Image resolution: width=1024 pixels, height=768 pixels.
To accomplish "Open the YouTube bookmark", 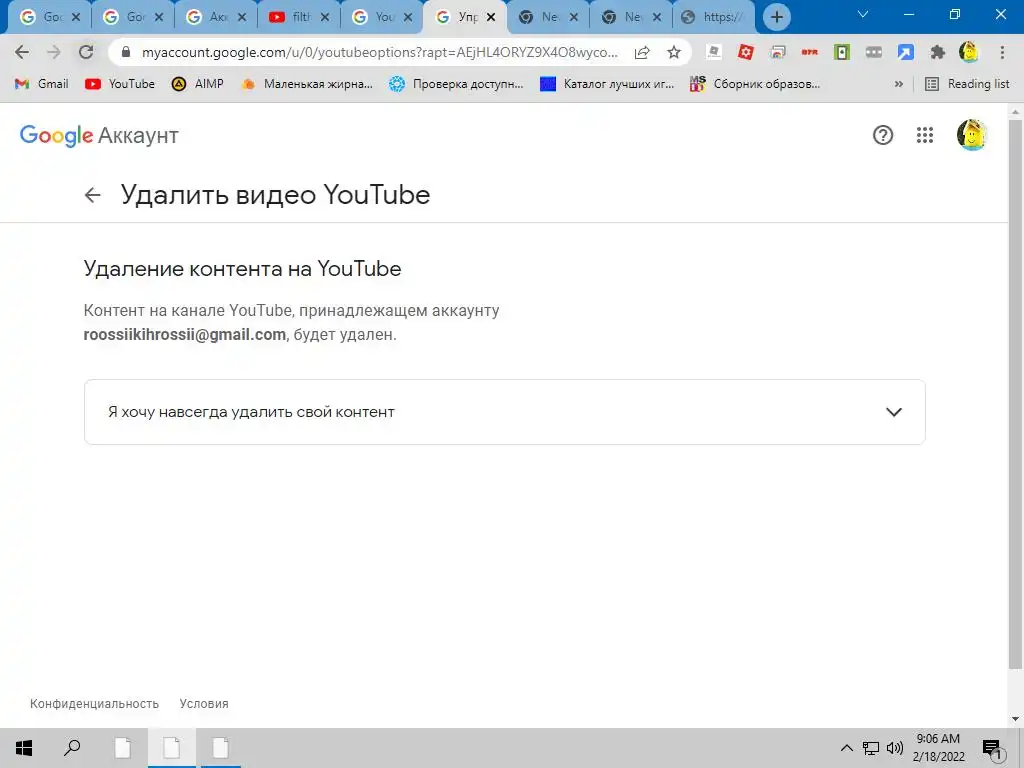I will (120, 84).
